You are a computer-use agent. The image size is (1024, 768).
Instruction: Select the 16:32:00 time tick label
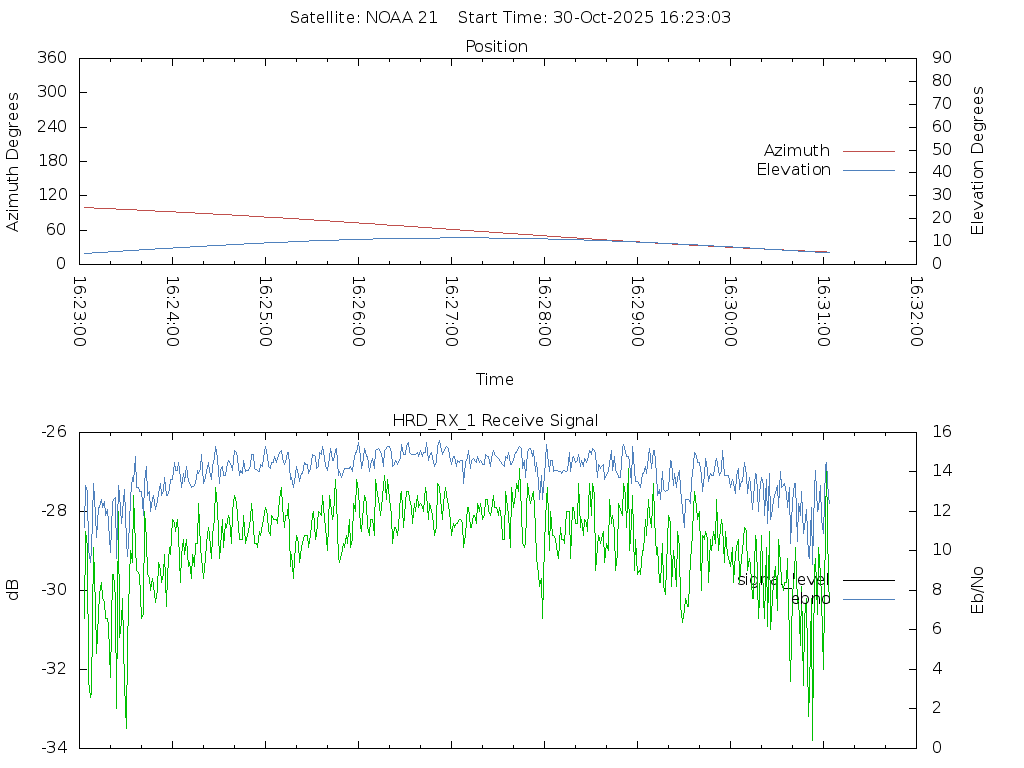tap(916, 311)
